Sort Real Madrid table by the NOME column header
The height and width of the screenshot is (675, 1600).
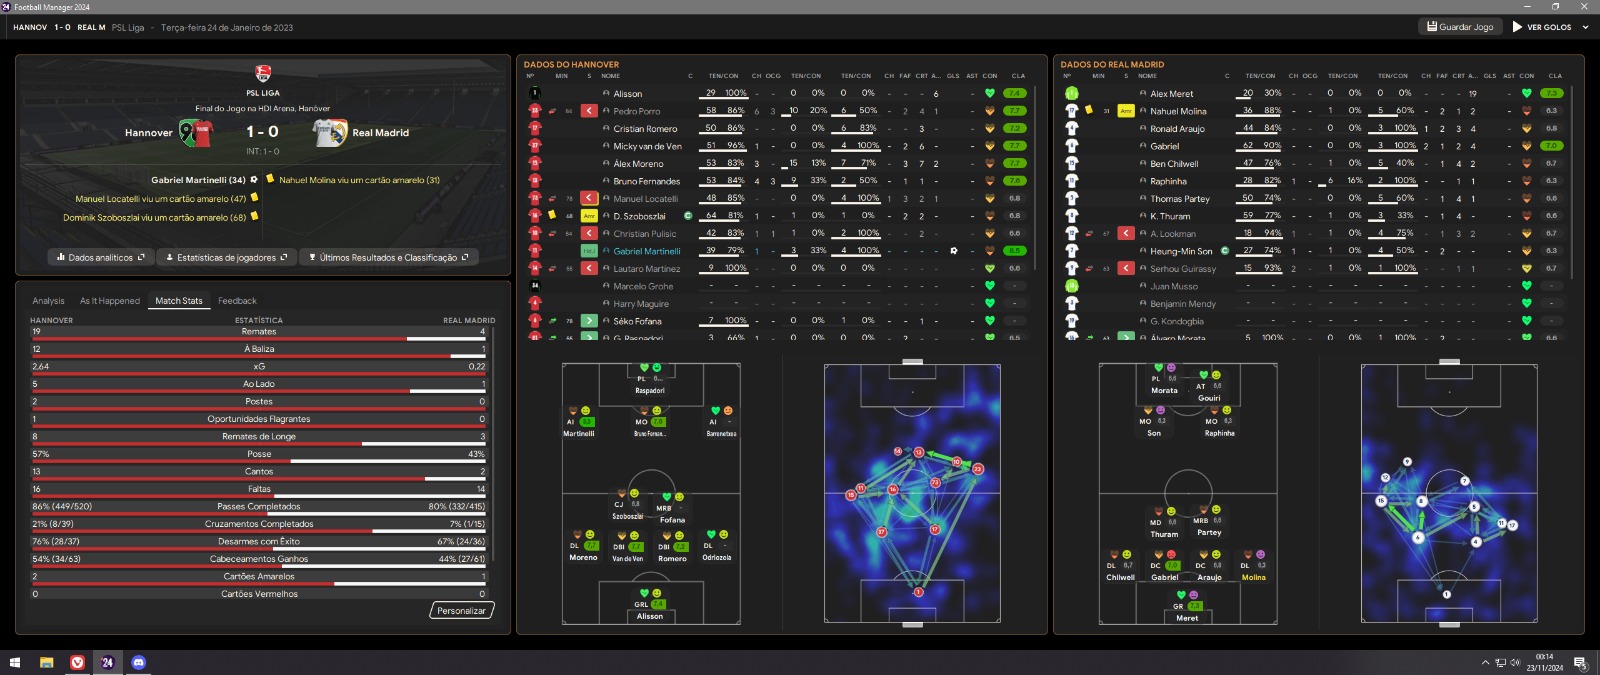[1147, 76]
